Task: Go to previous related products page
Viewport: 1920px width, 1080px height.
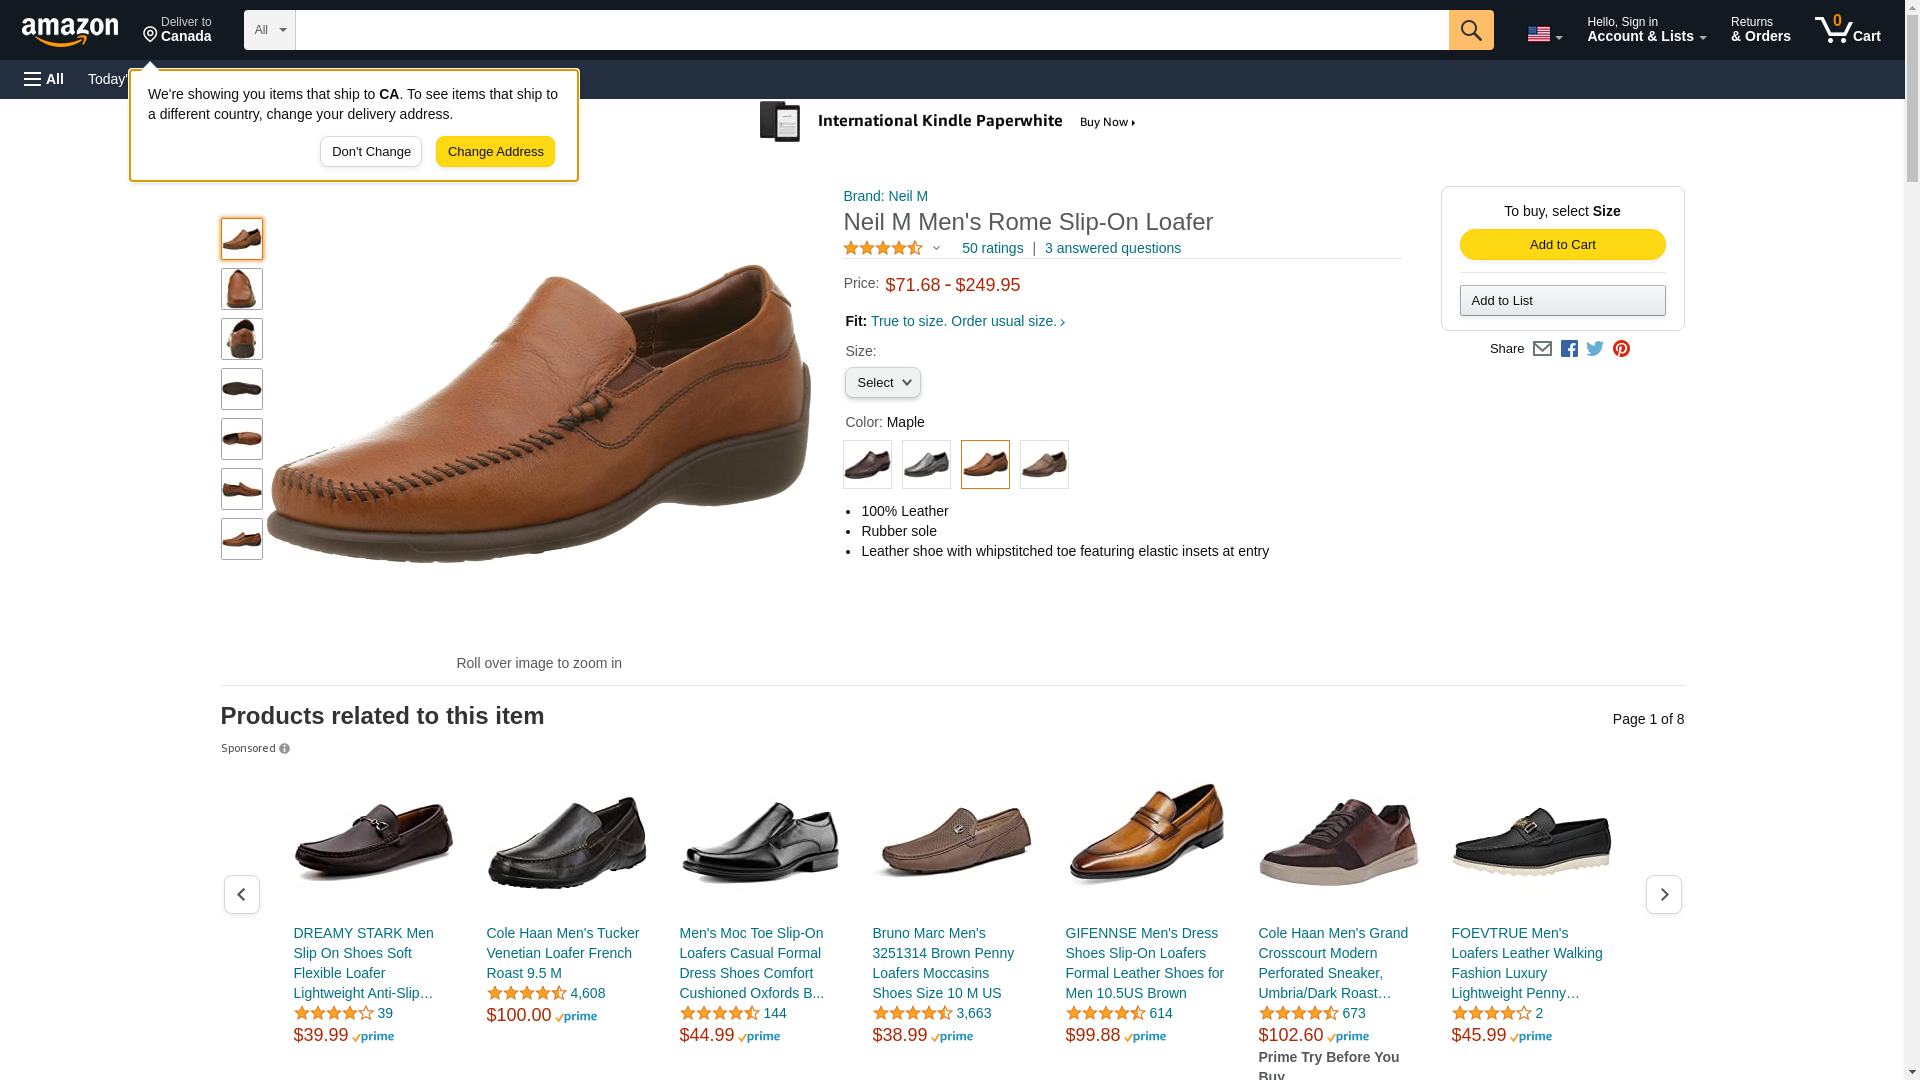Action: 241,894
